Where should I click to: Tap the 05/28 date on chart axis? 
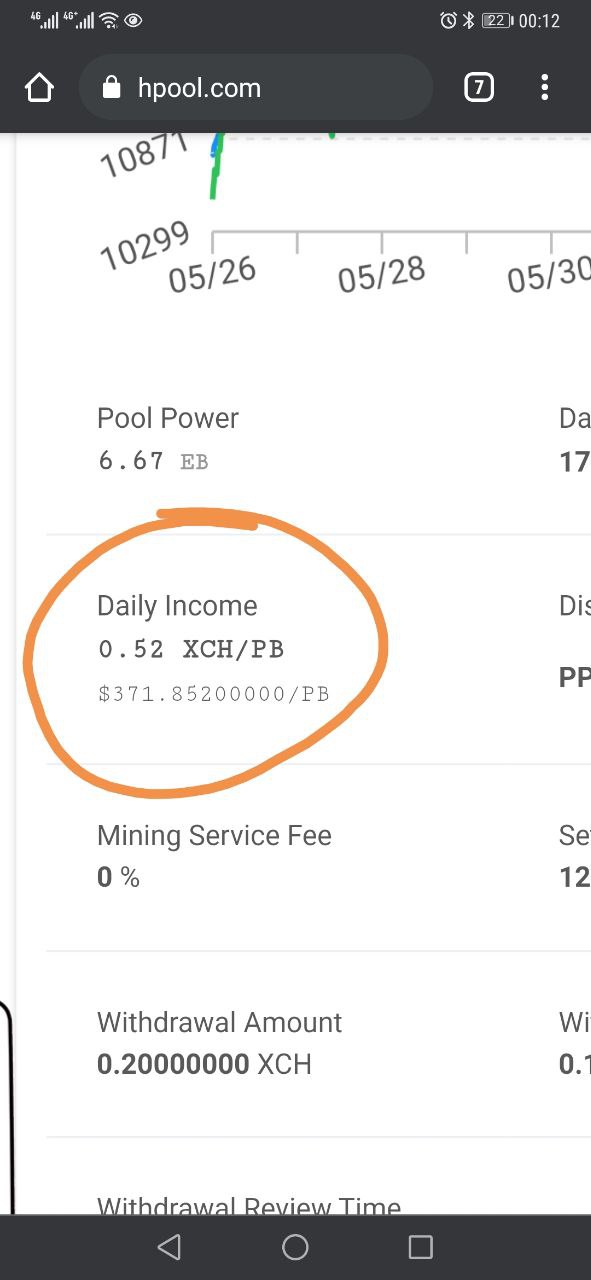click(x=381, y=274)
